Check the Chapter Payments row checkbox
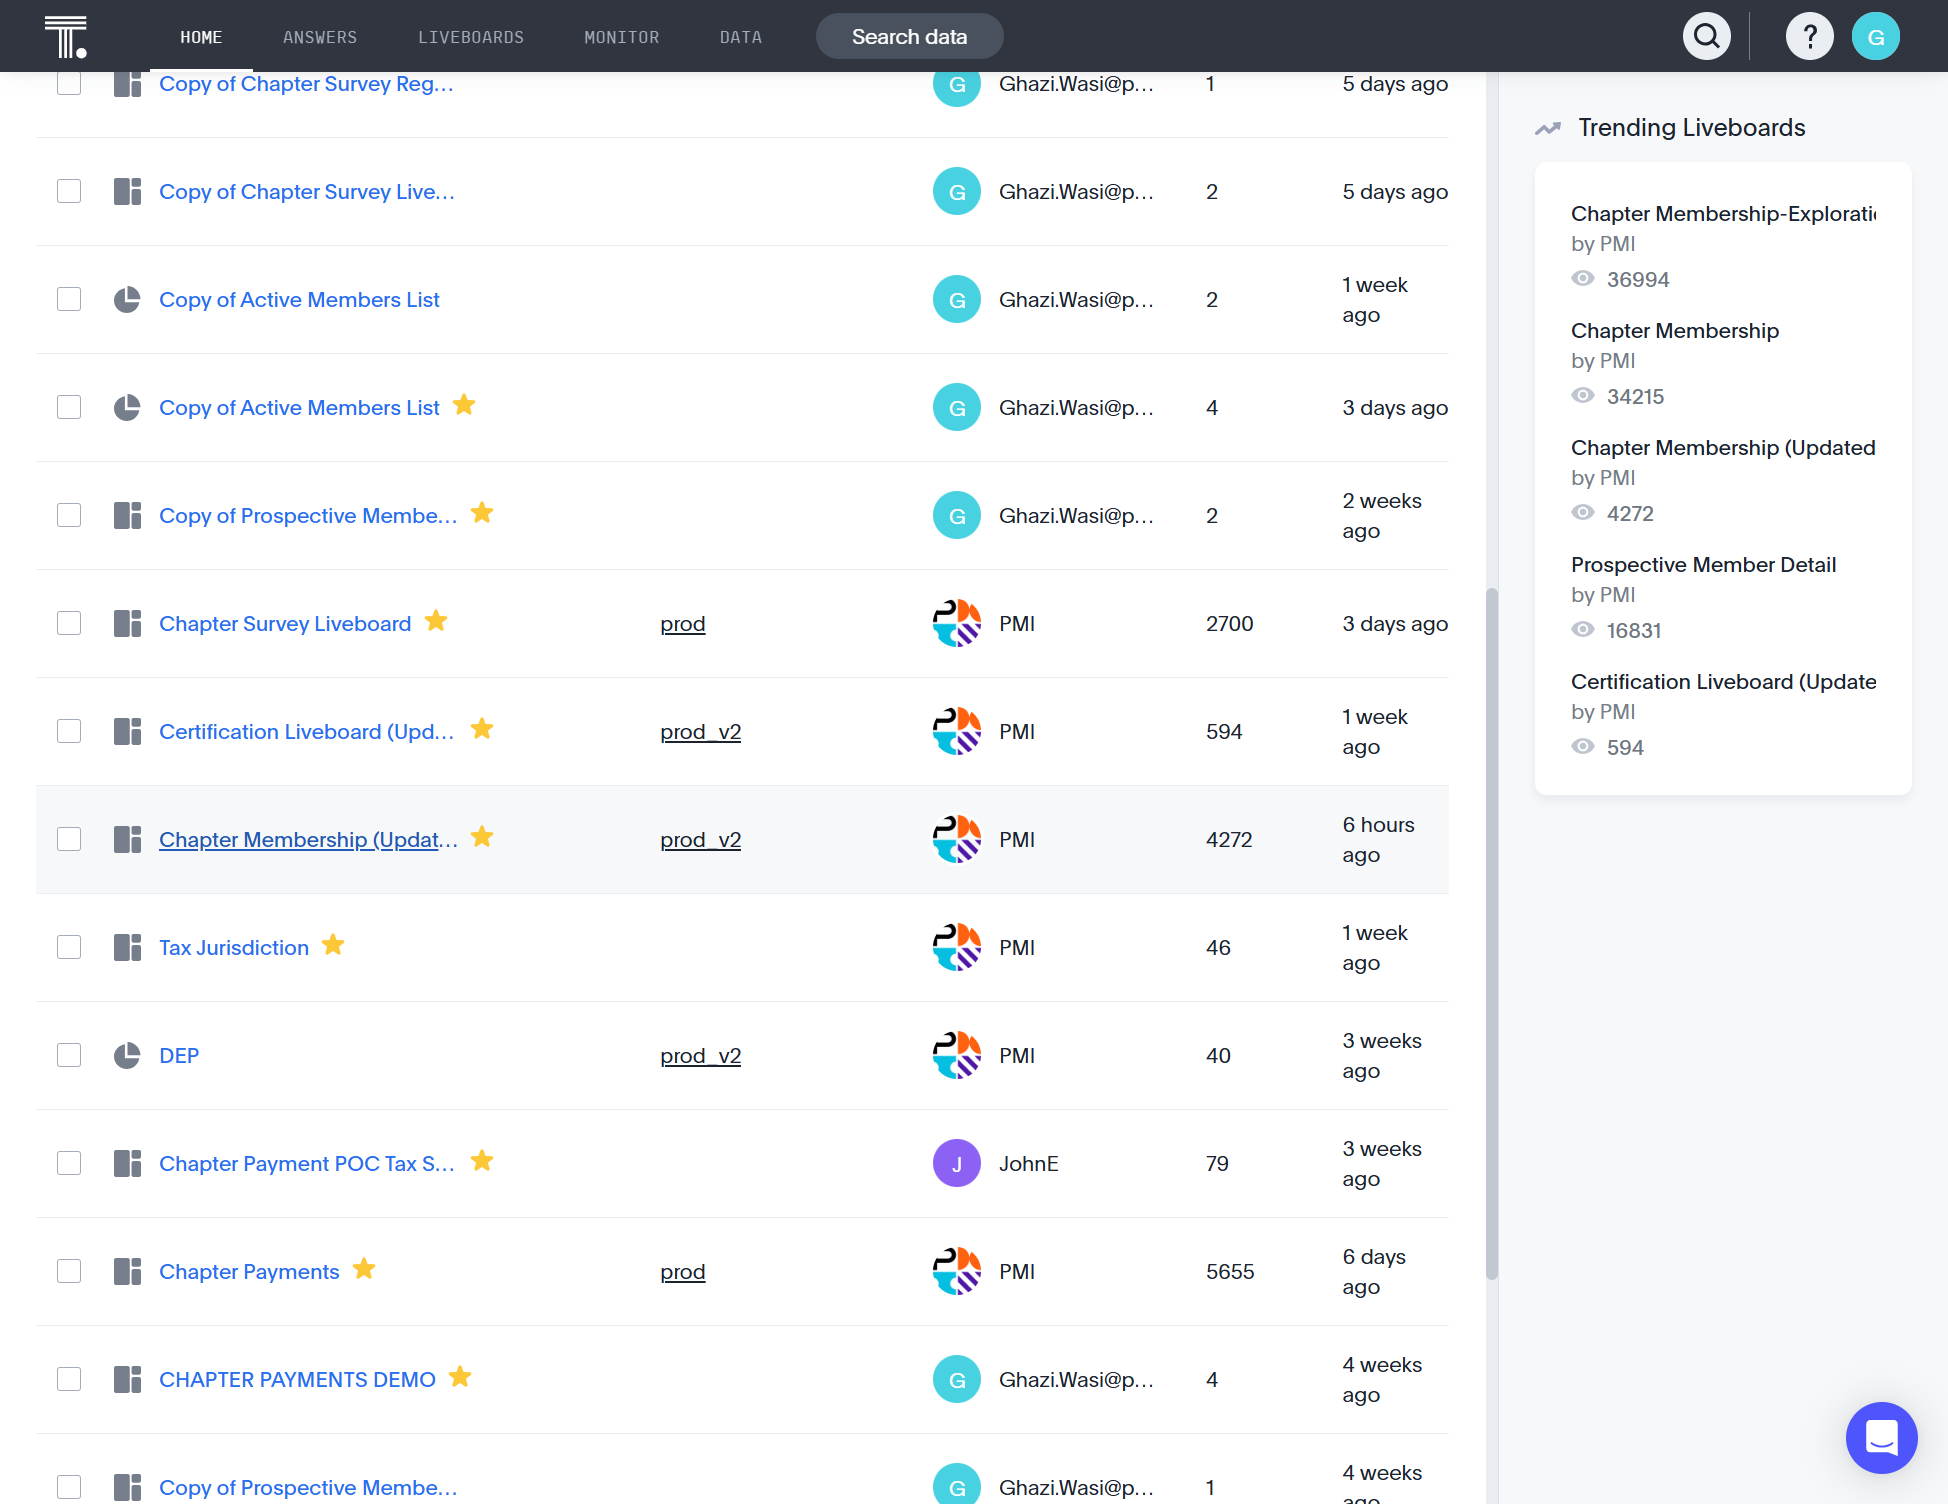1948x1504 pixels. 69,1272
